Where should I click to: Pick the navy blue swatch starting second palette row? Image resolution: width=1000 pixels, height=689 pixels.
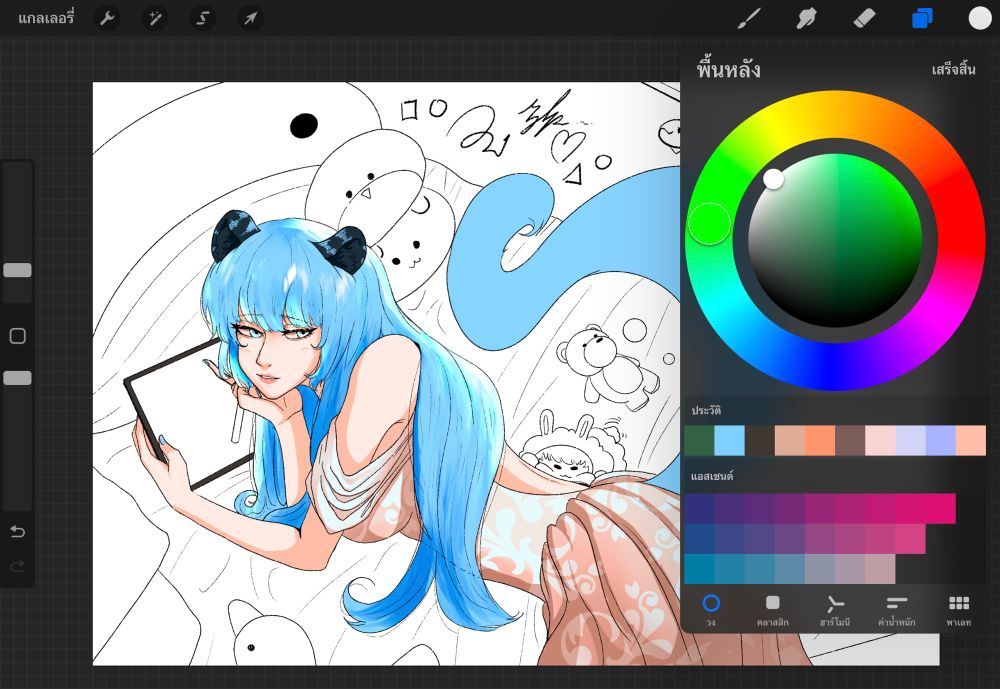(x=699, y=539)
